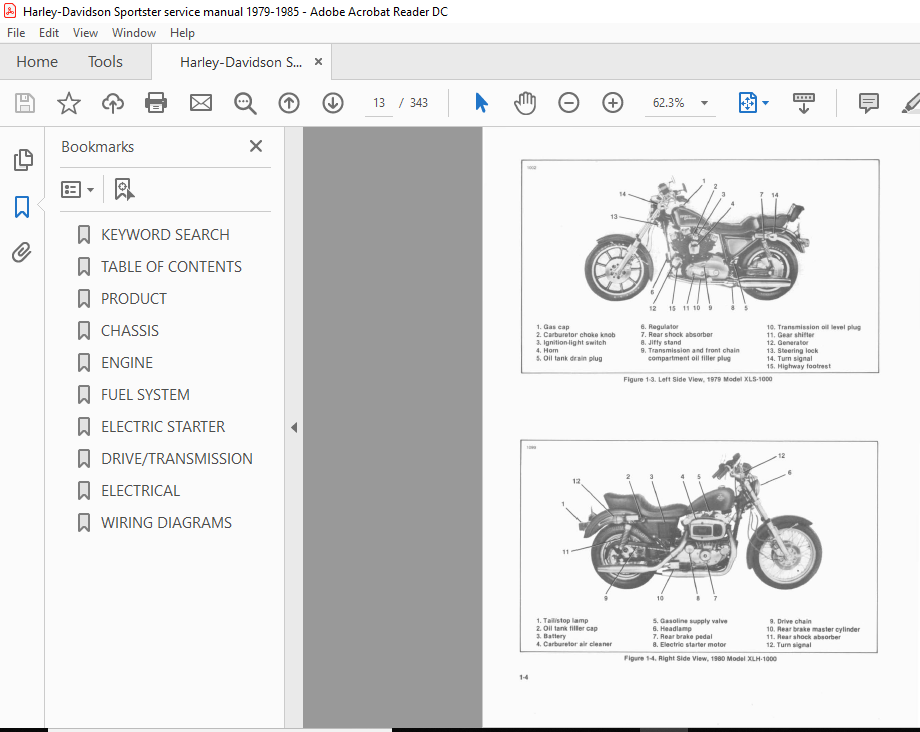Zoom in with plus button
920x732 pixels.
coord(613,103)
